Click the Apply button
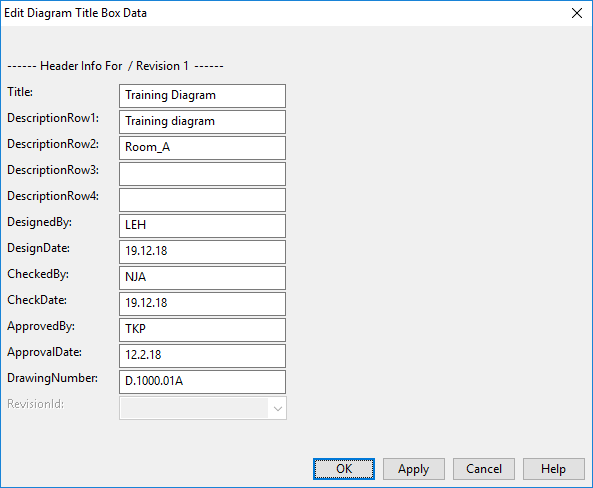 [x=414, y=469]
